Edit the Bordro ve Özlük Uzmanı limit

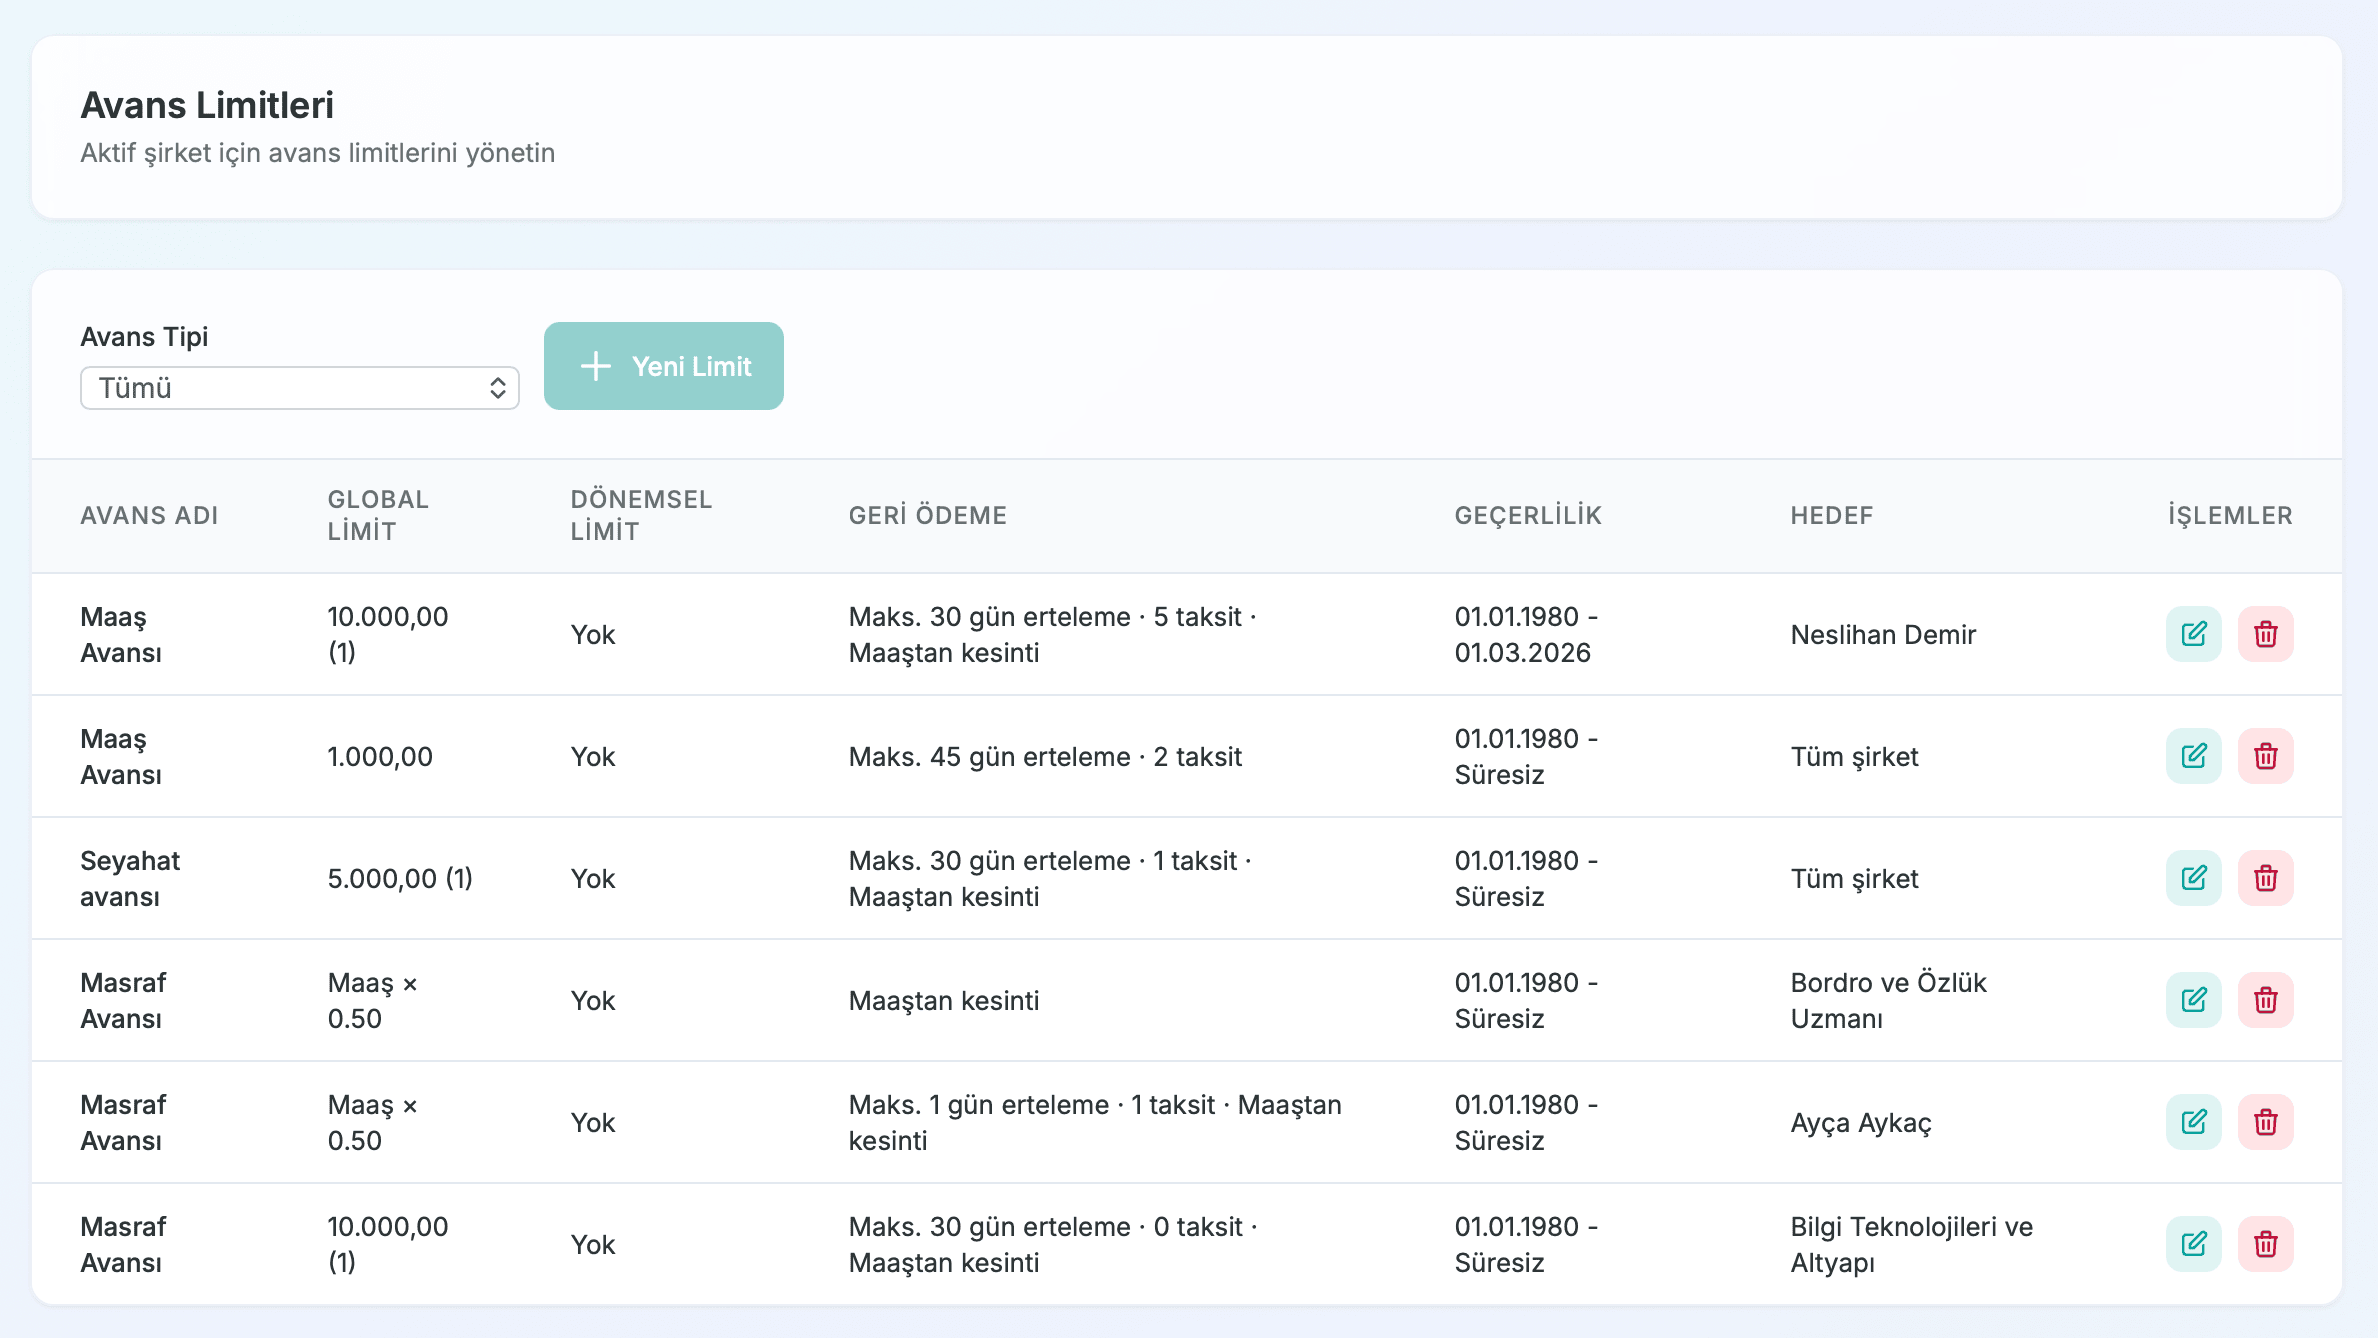(x=2193, y=1000)
